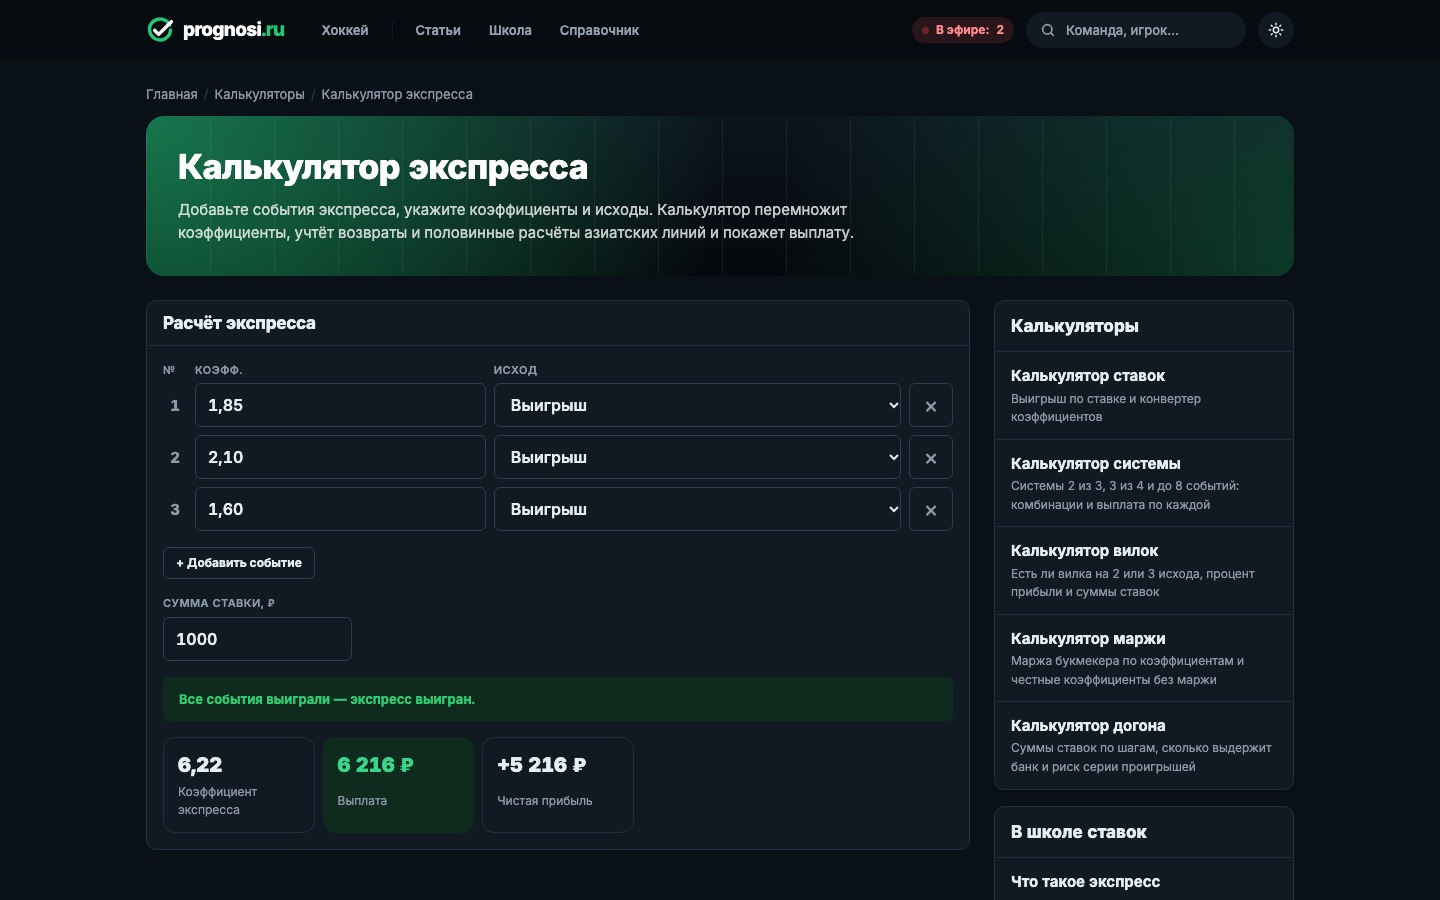Go to Главная breadcrumb link
The image size is (1440, 900).
point(172,94)
